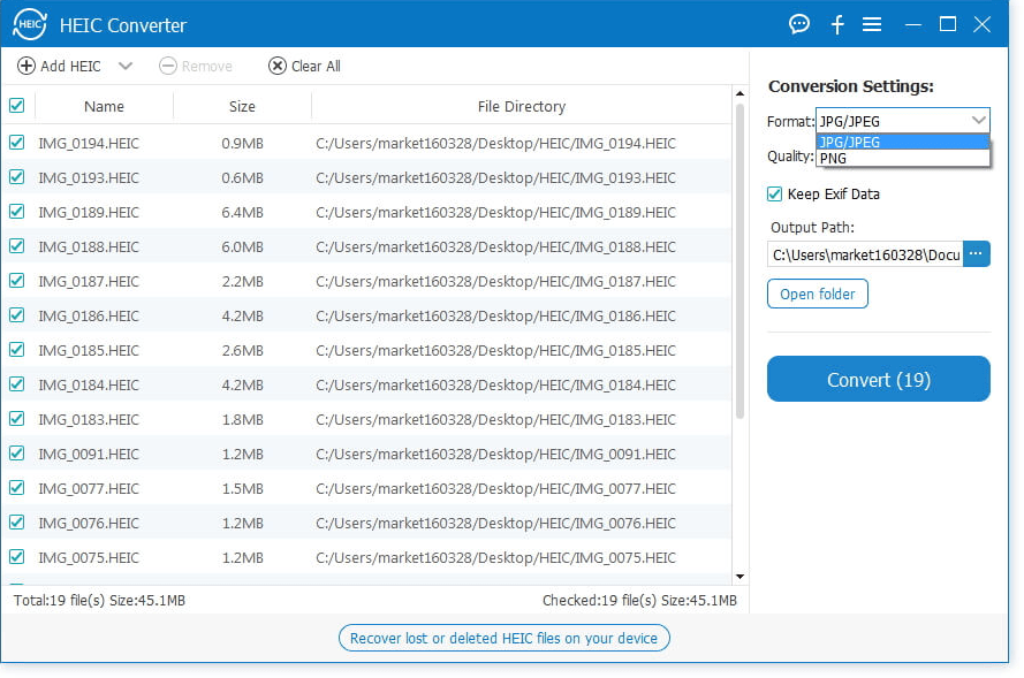Uncheck IMG_0187.HEIC checkbox
Screen dimensions: 1024x678
click(x=17, y=281)
